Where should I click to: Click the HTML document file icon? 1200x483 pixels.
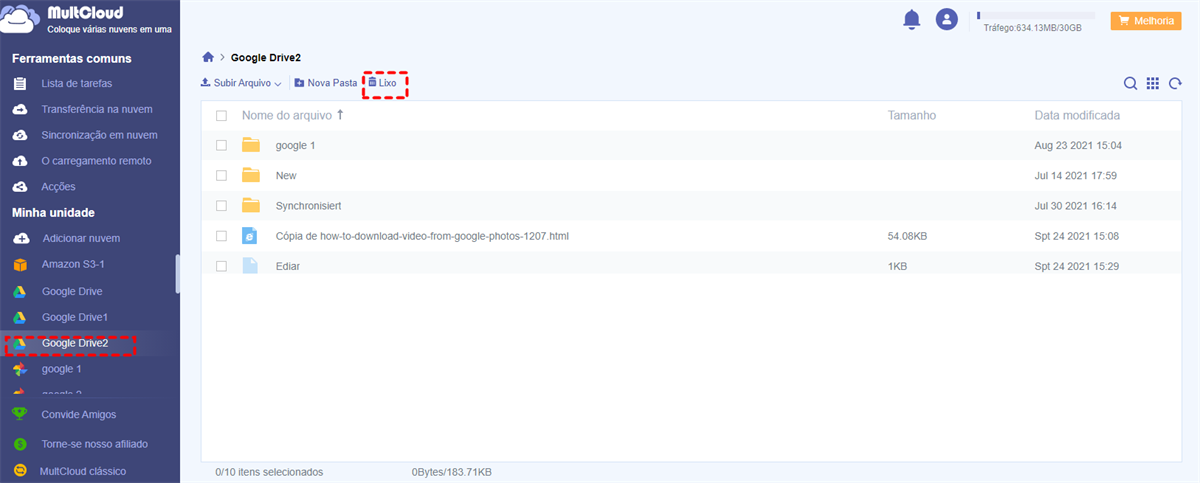tap(251, 236)
